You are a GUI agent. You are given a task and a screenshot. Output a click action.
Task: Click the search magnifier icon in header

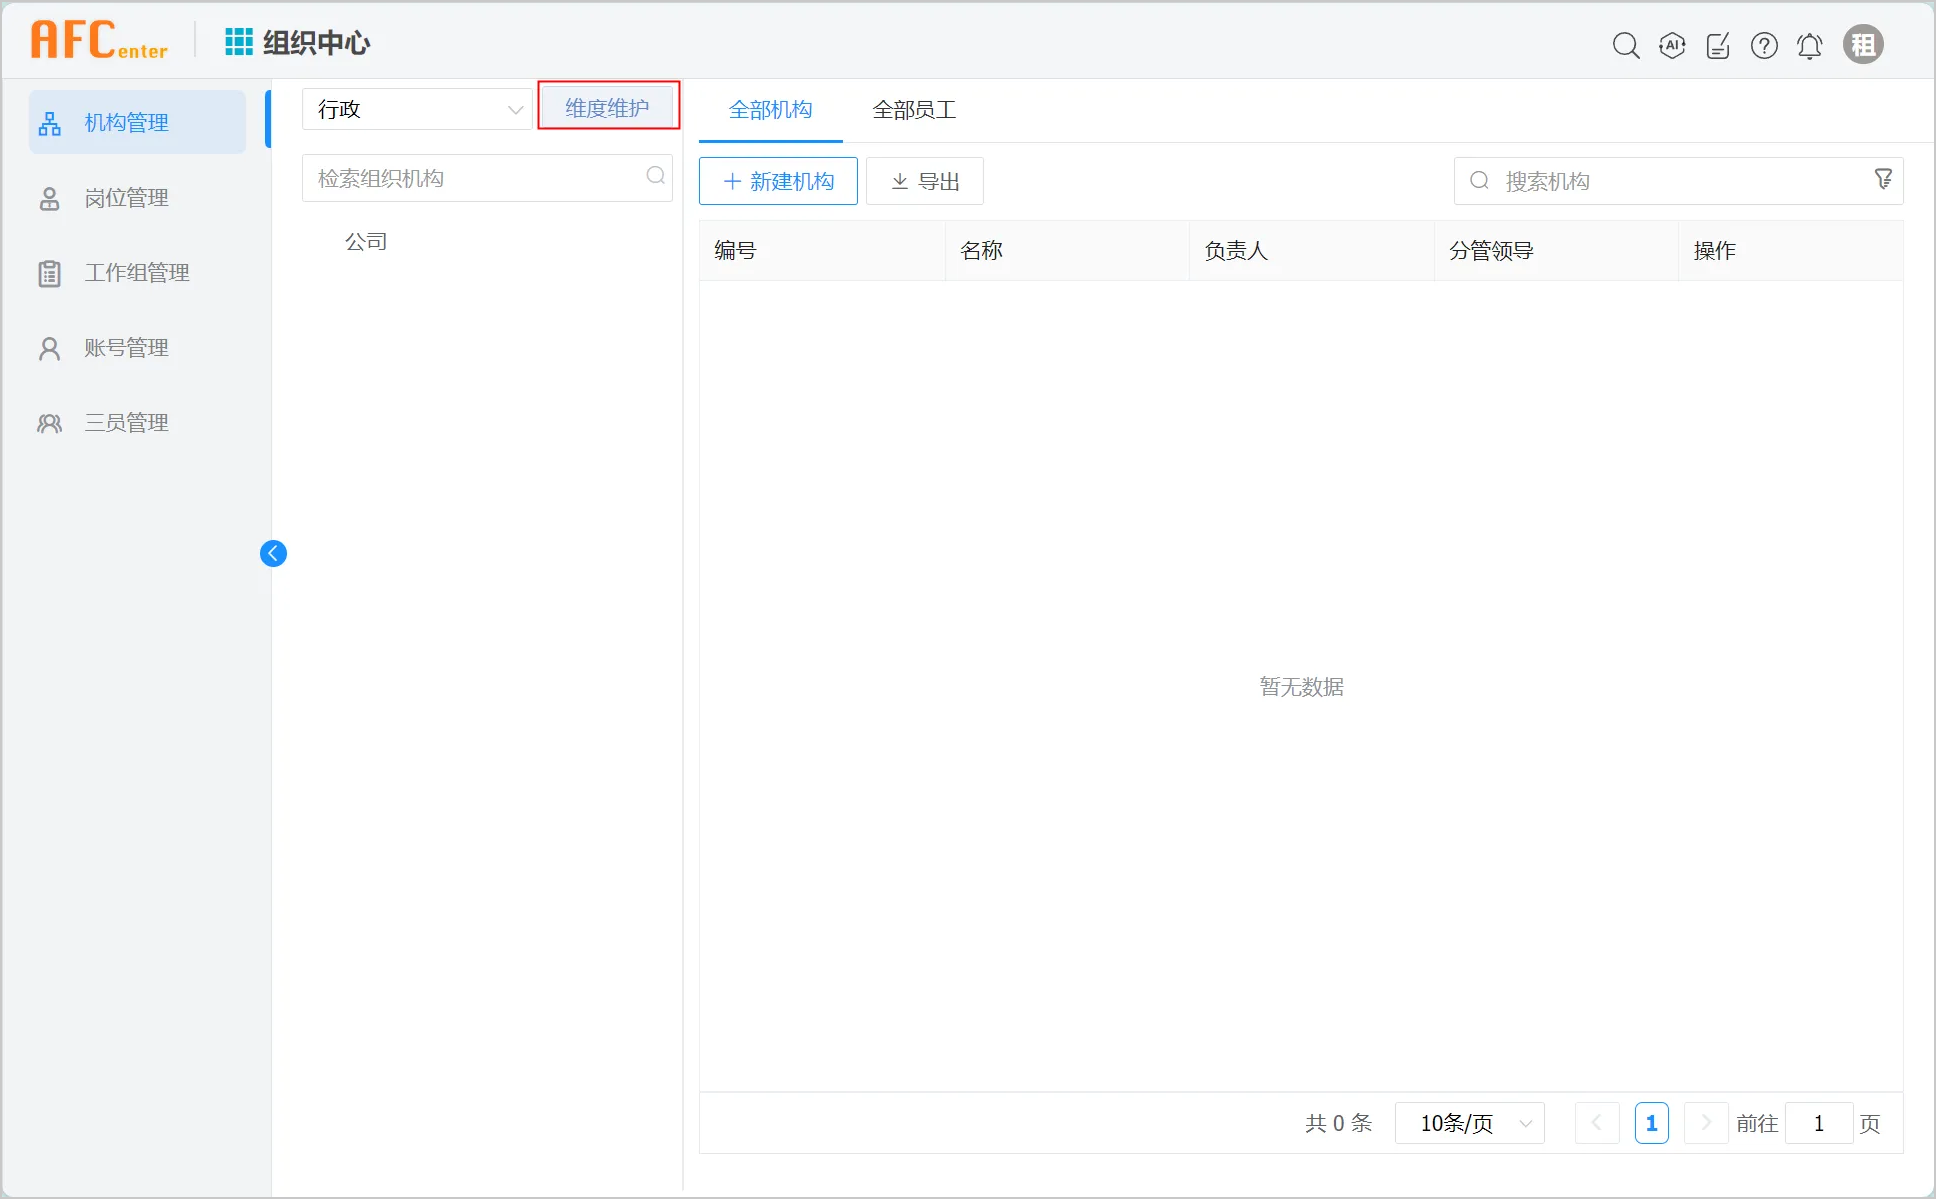1626,45
